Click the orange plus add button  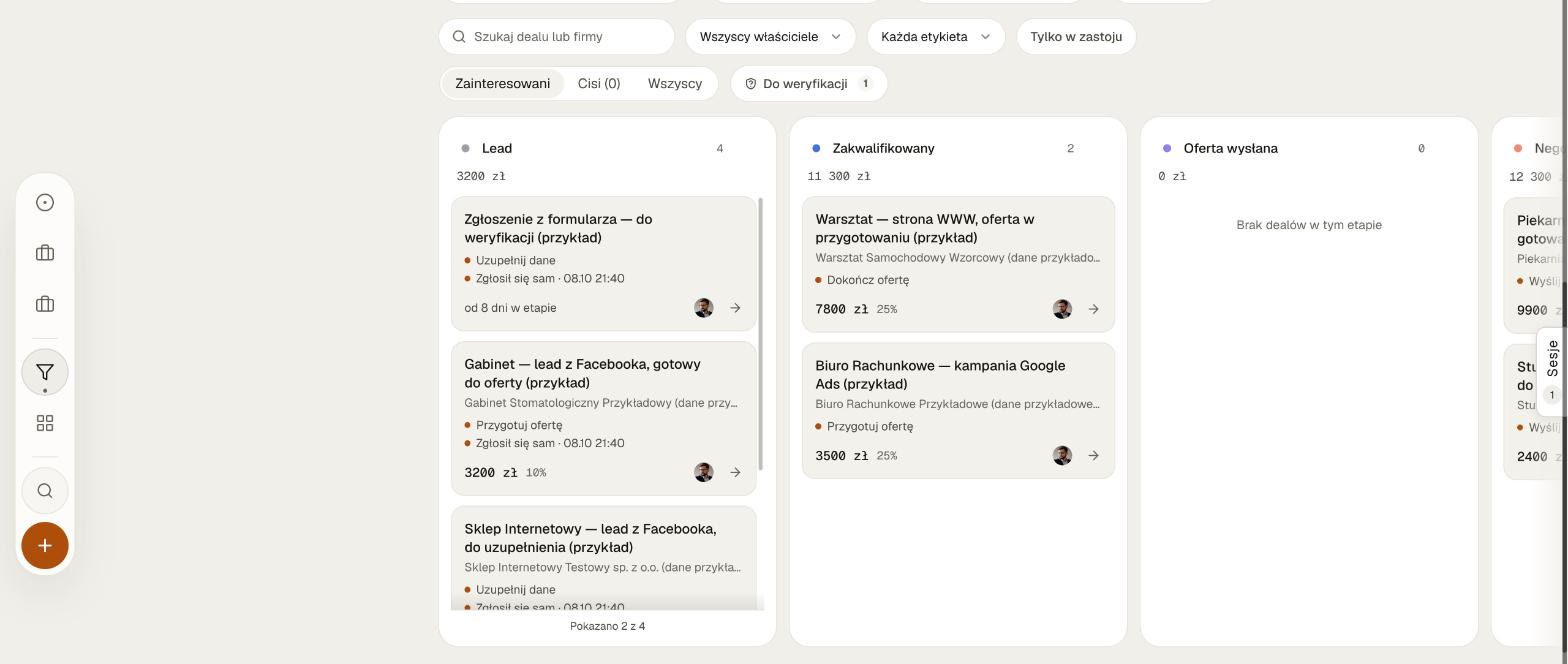click(x=45, y=545)
